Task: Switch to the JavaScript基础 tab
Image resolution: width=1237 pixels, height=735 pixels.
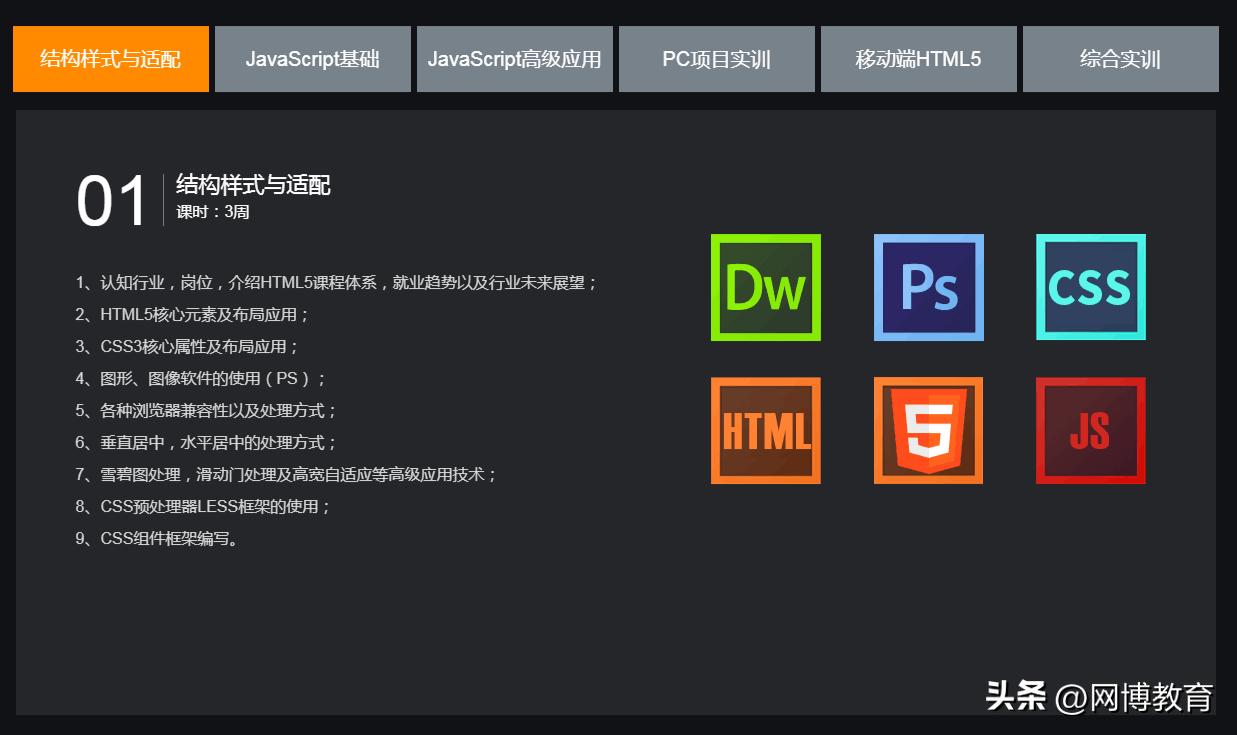Action: click(312, 59)
